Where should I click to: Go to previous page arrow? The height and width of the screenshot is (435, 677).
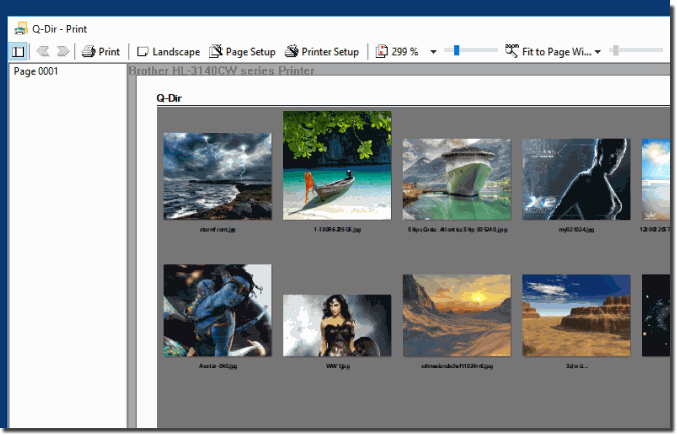(43, 51)
